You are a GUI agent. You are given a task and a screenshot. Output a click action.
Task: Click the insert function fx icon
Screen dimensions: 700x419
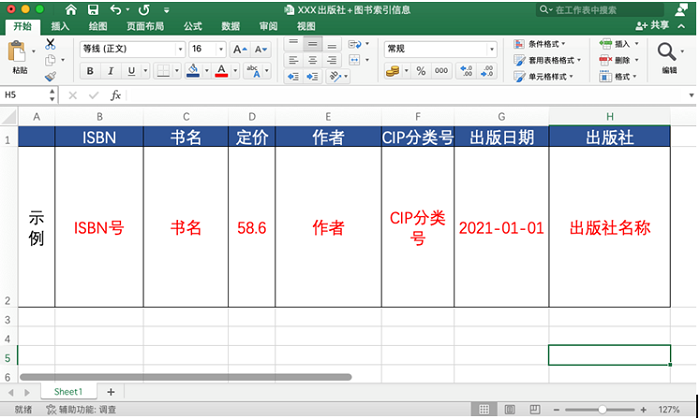pyautogui.click(x=115, y=95)
